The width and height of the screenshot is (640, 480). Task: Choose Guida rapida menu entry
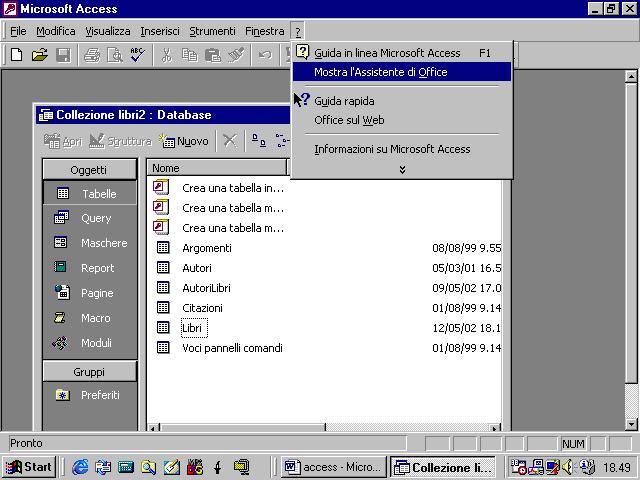pyautogui.click(x=402, y=101)
